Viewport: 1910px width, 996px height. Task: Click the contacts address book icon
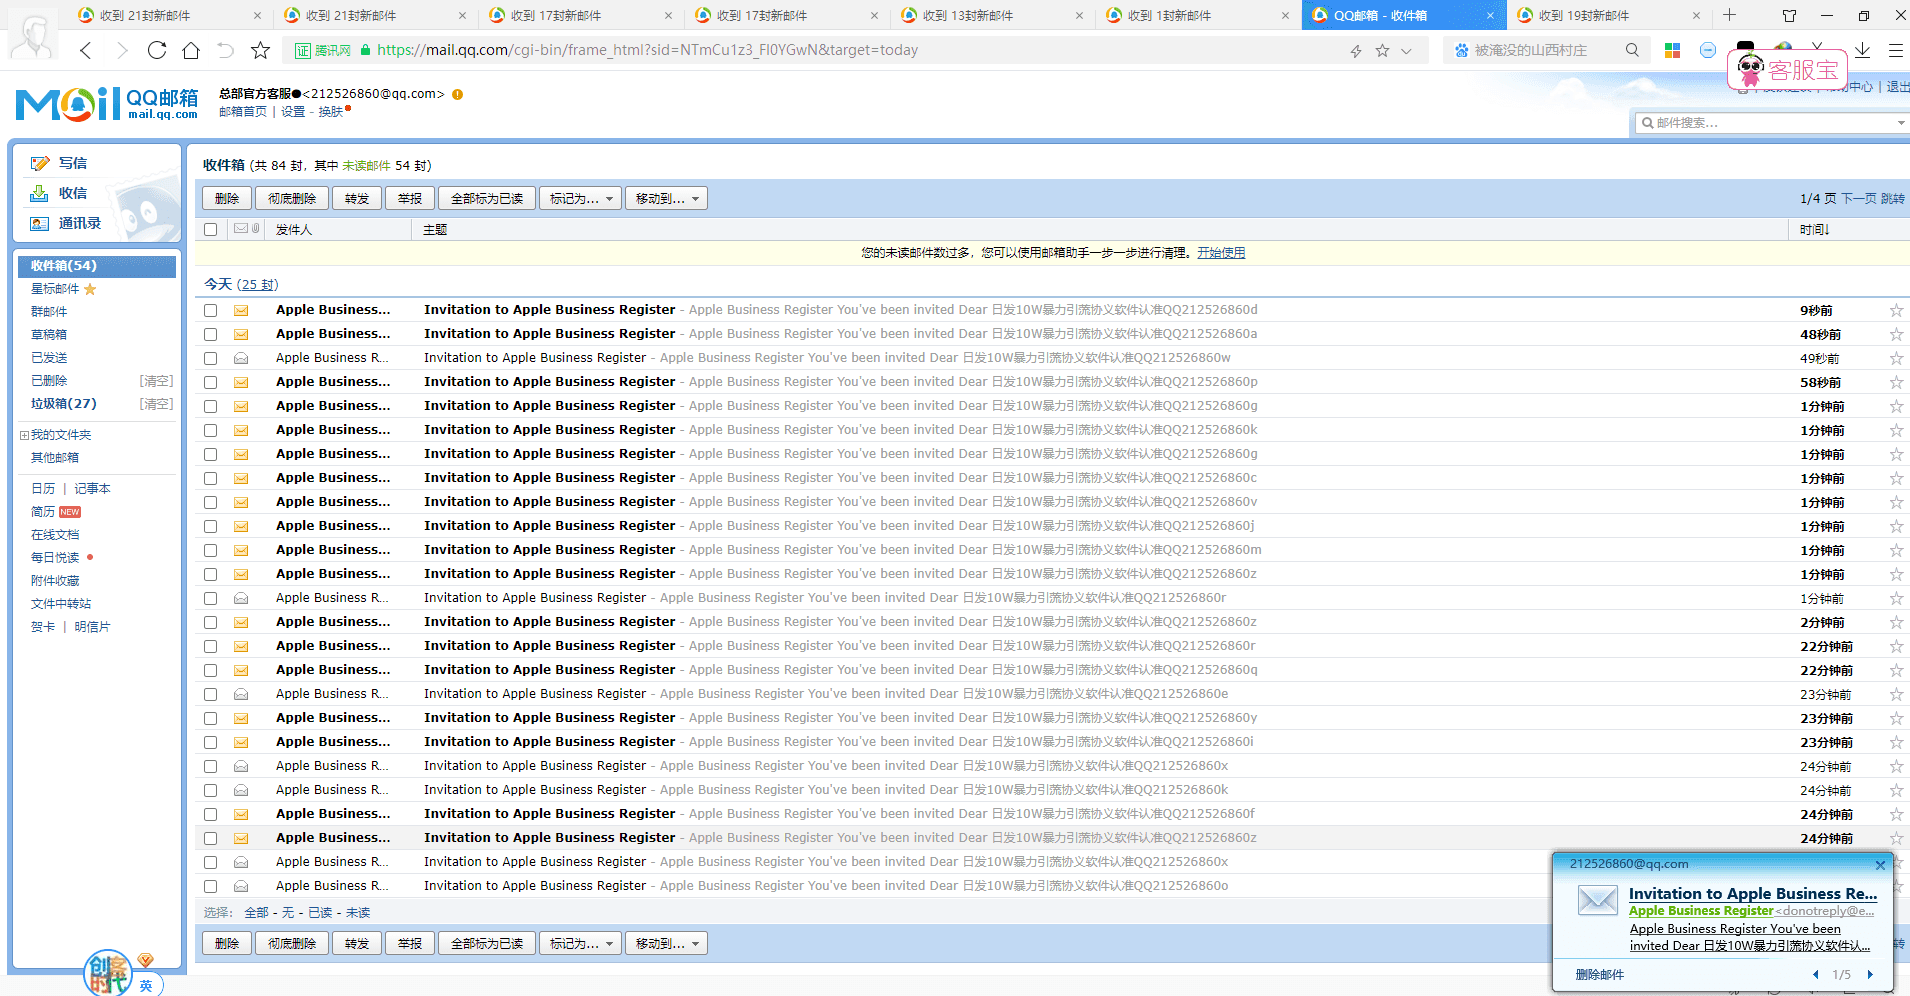click(40, 223)
